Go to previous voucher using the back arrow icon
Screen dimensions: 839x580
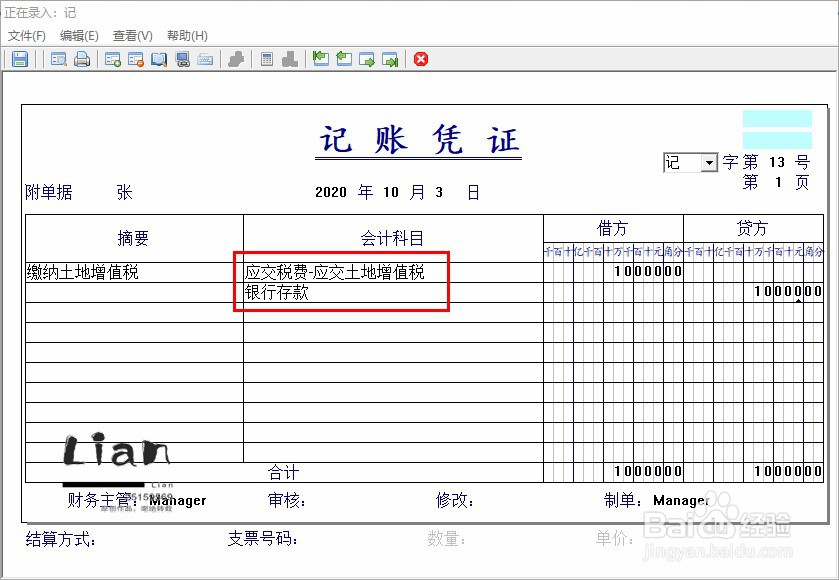(345, 59)
